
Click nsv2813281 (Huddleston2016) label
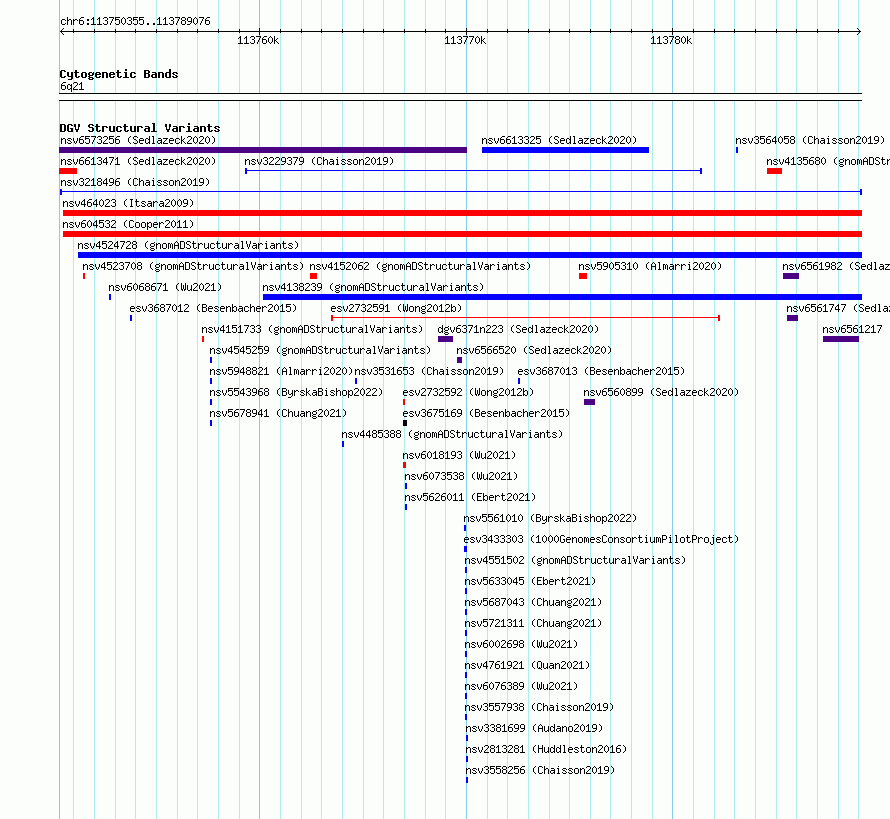click(546, 749)
